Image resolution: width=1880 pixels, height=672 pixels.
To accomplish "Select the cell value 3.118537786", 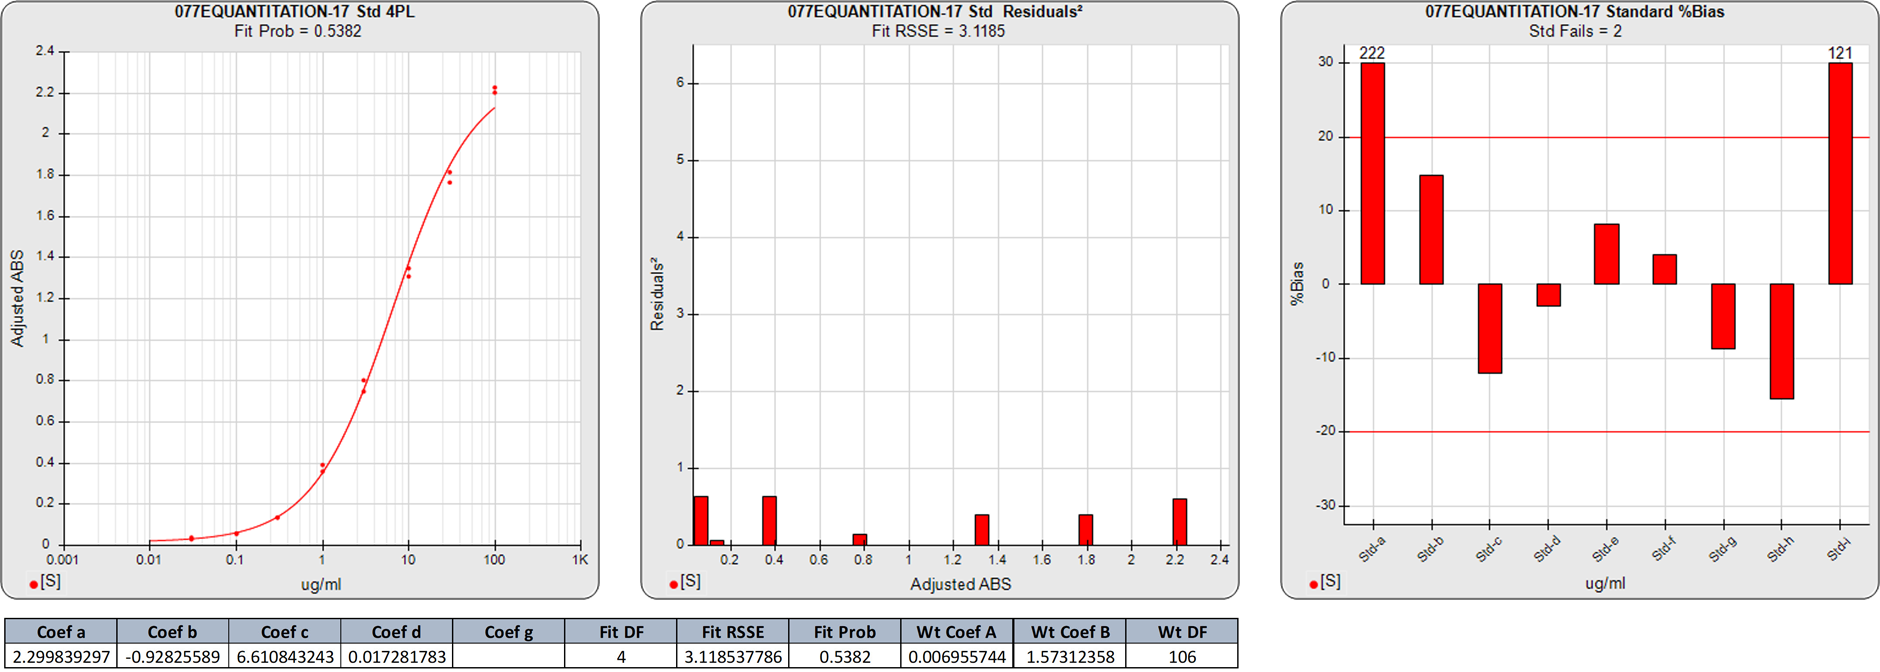I will tap(733, 656).
